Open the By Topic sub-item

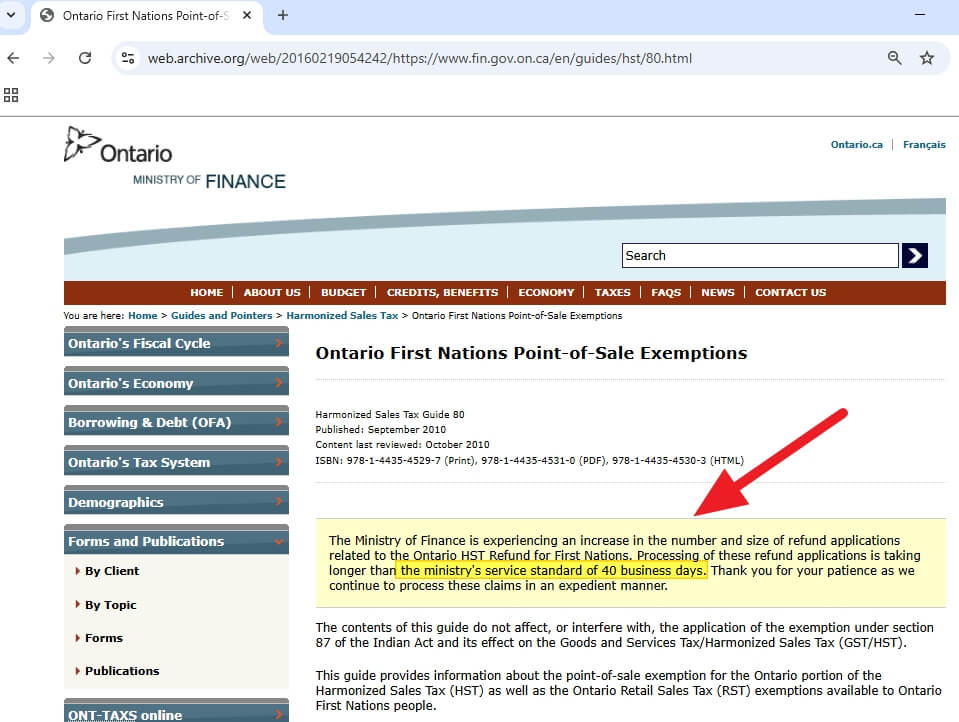[x=111, y=605]
